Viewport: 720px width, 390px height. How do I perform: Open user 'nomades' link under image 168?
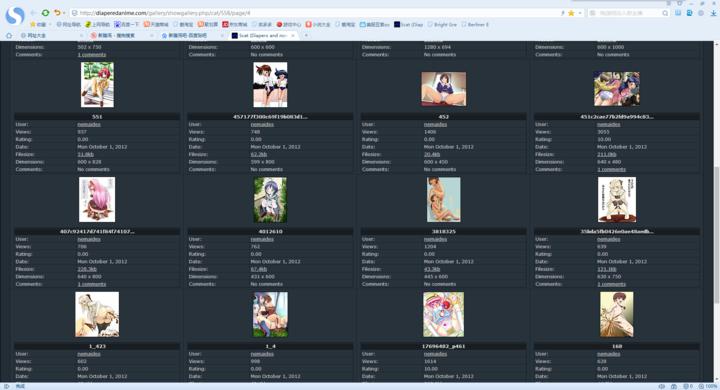608,354
